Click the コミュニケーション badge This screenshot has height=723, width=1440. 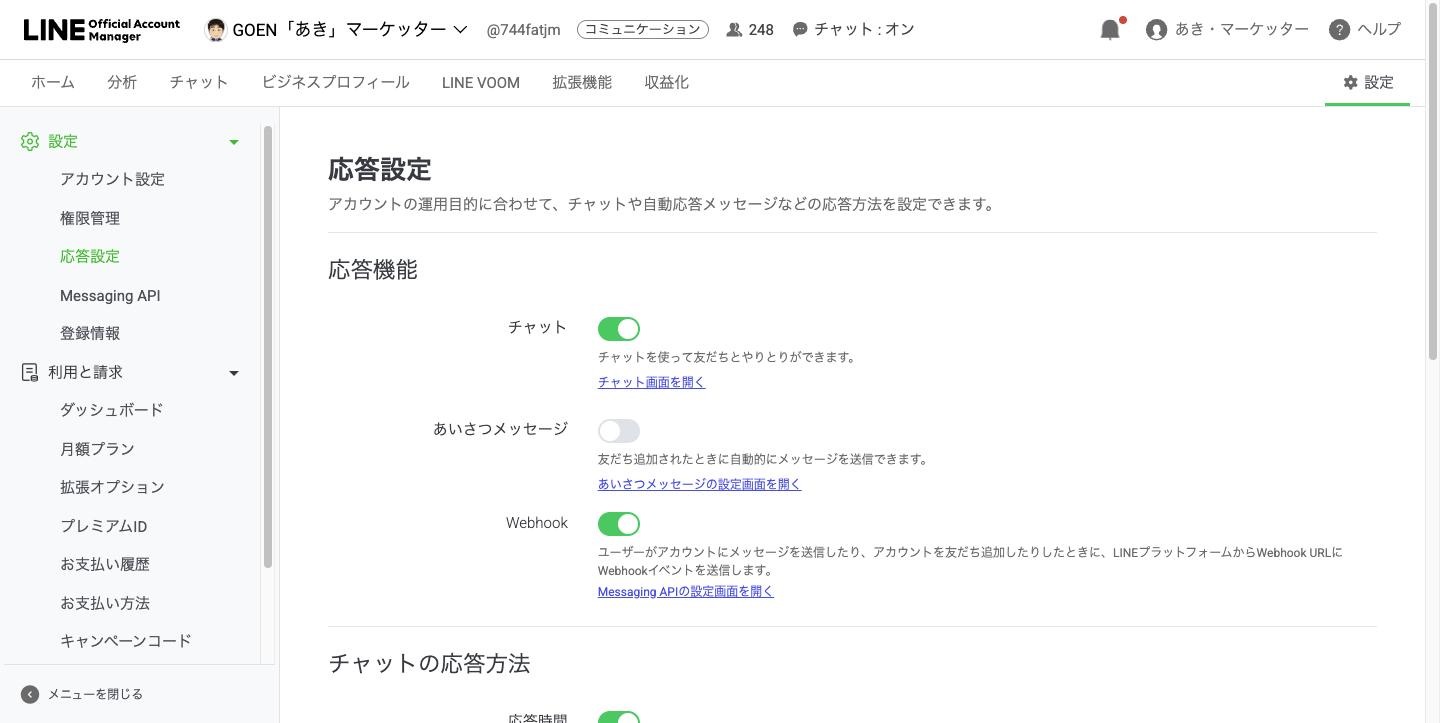click(643, 30)
